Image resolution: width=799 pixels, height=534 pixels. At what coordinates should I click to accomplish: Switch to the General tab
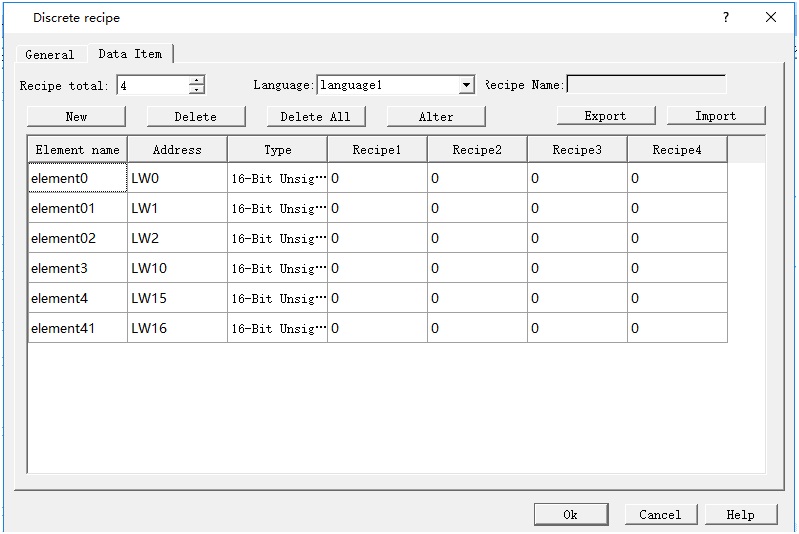click(x=50, y=54)
